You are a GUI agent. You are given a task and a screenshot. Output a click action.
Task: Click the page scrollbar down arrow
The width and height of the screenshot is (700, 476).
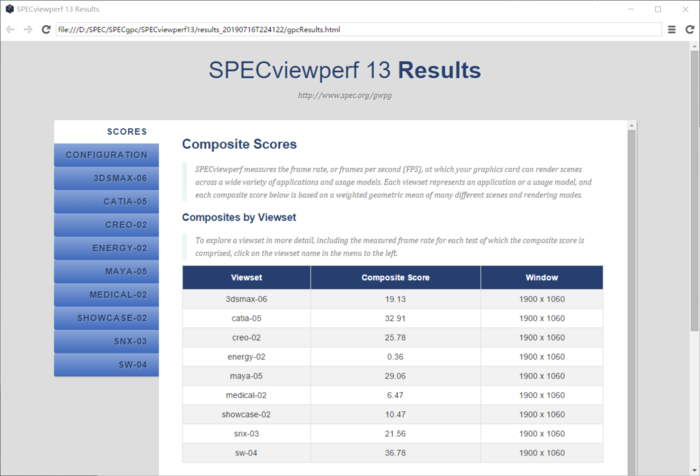[x=694, y=470]
